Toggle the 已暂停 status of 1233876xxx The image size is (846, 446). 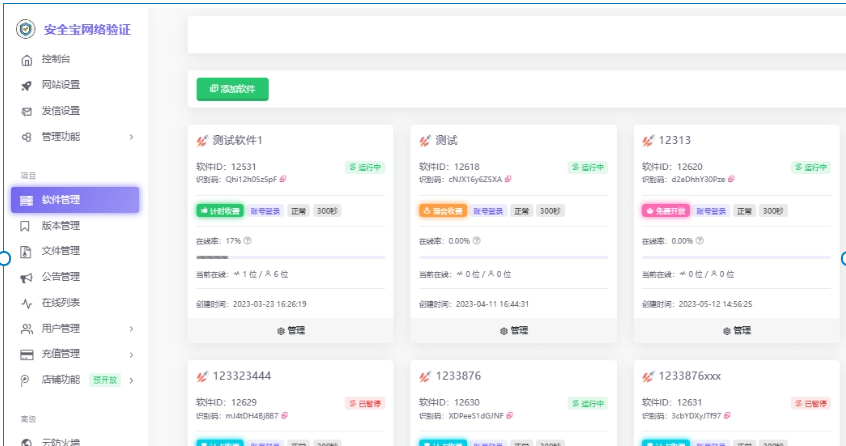click(x=811, y=403)
